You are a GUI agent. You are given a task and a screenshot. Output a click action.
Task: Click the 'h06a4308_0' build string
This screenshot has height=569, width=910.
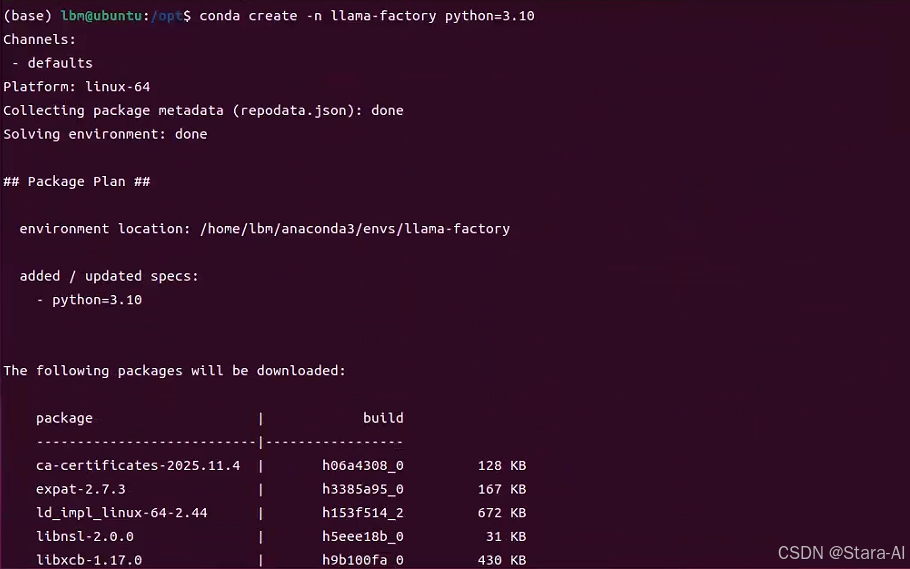363,466
